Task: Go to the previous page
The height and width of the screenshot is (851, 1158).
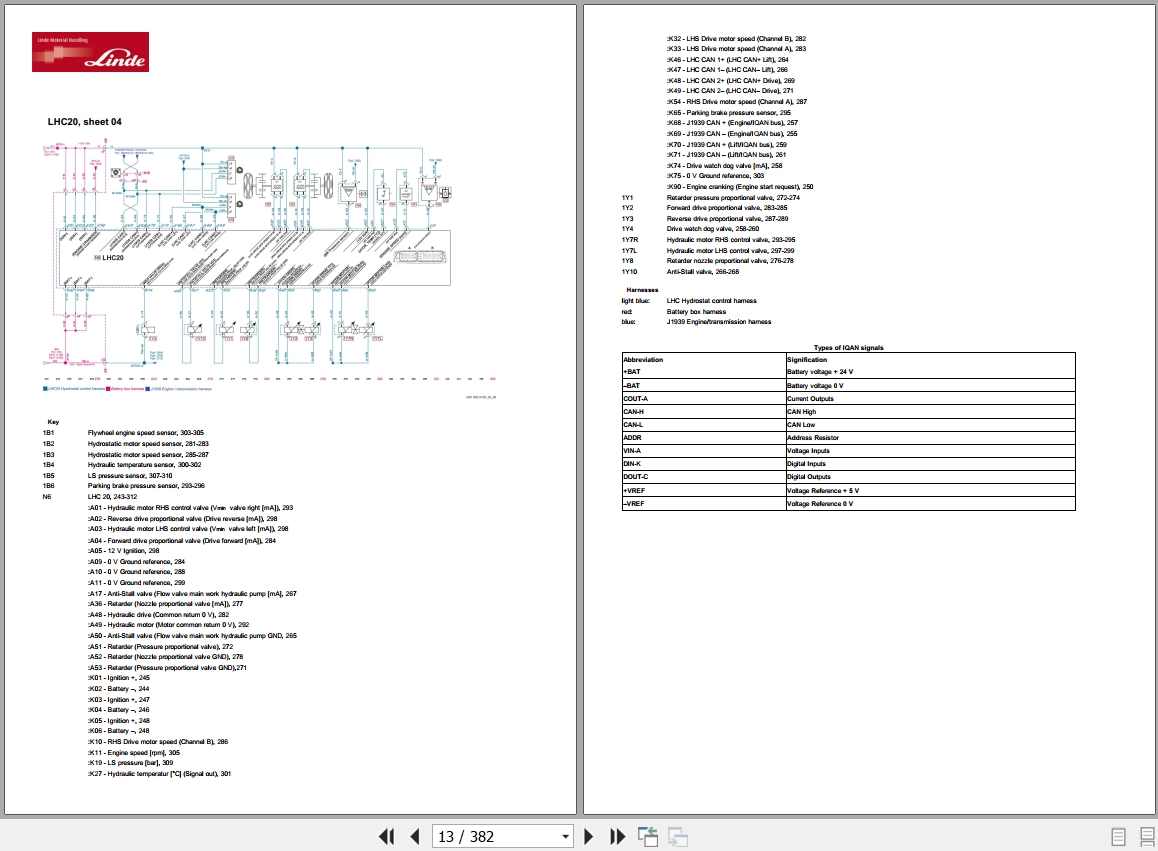Action: [x=414, y=836]
